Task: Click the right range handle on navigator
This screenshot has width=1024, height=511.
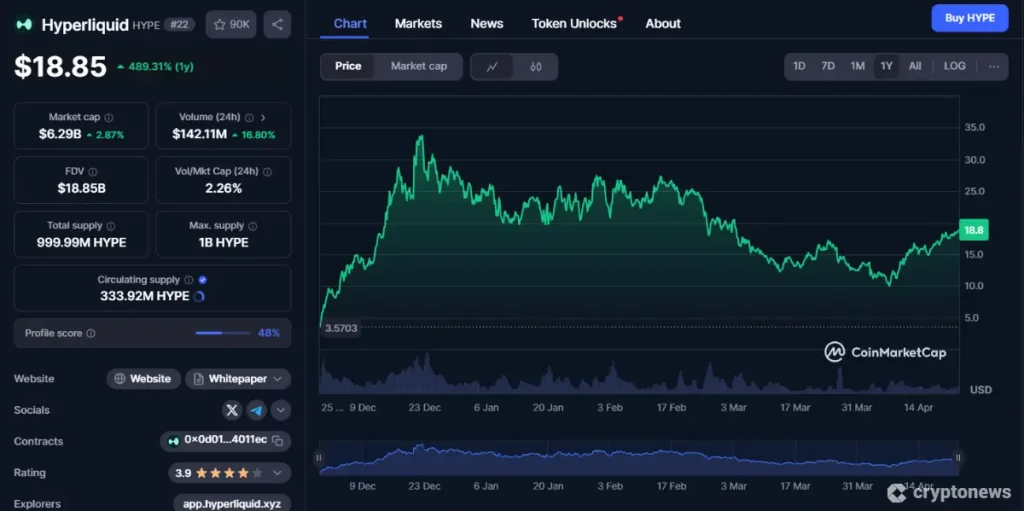Action: pyautogui.click(x=959, y=458)
